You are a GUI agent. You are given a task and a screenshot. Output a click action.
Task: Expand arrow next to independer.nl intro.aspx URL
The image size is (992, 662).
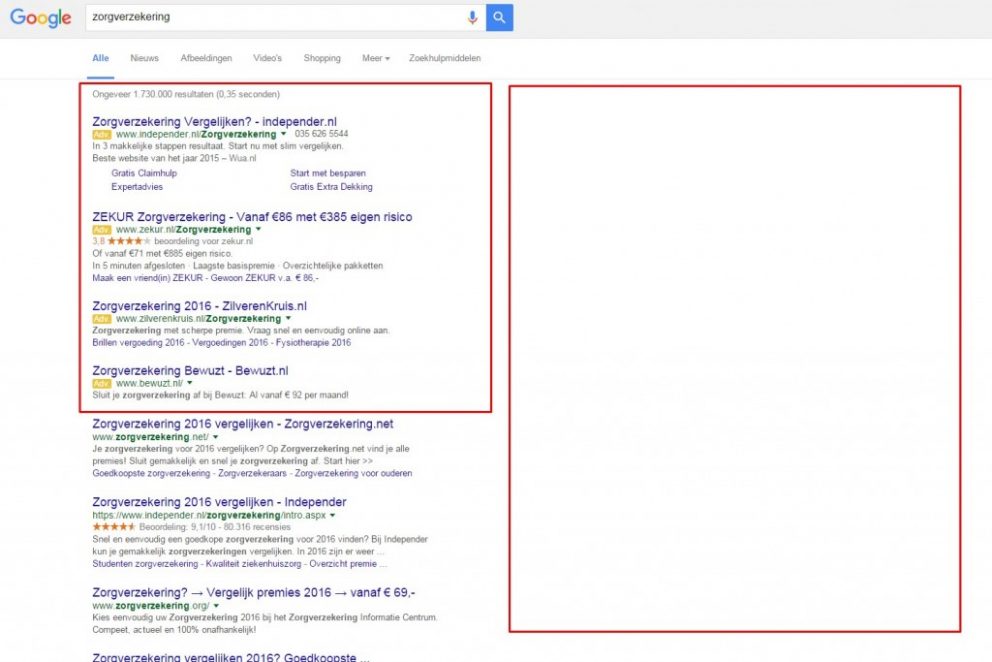[333, 515]
